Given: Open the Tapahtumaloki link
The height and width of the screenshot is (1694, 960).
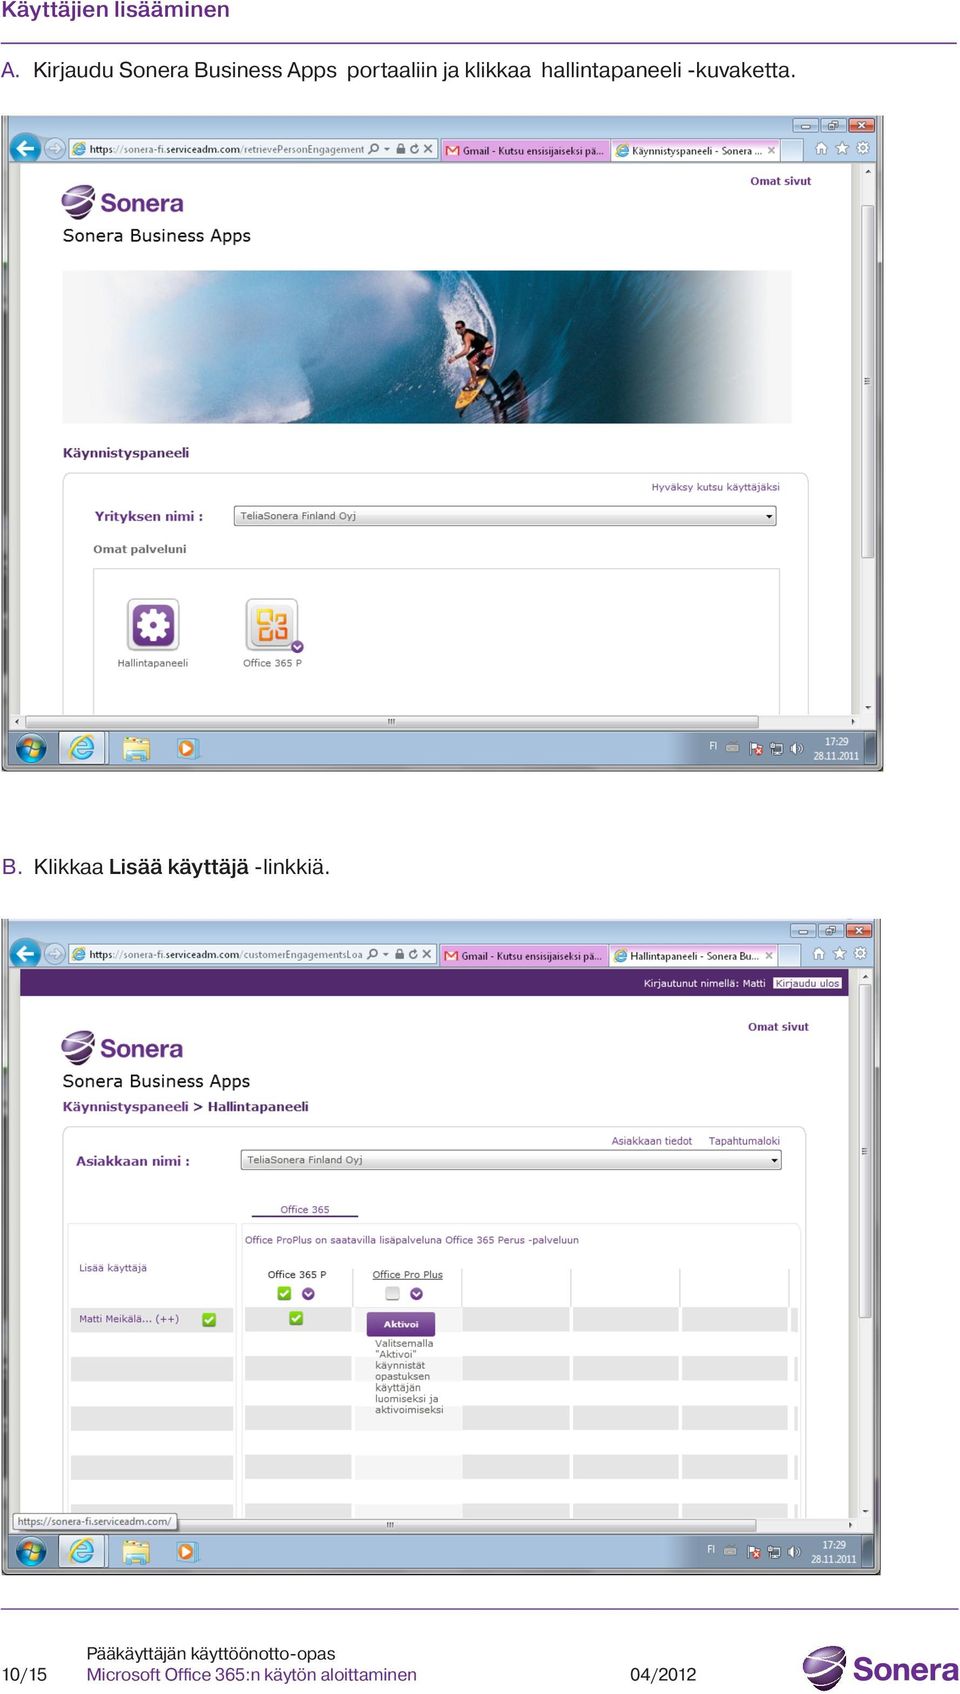Looking at the screenshot, I should pos(744,1141).
